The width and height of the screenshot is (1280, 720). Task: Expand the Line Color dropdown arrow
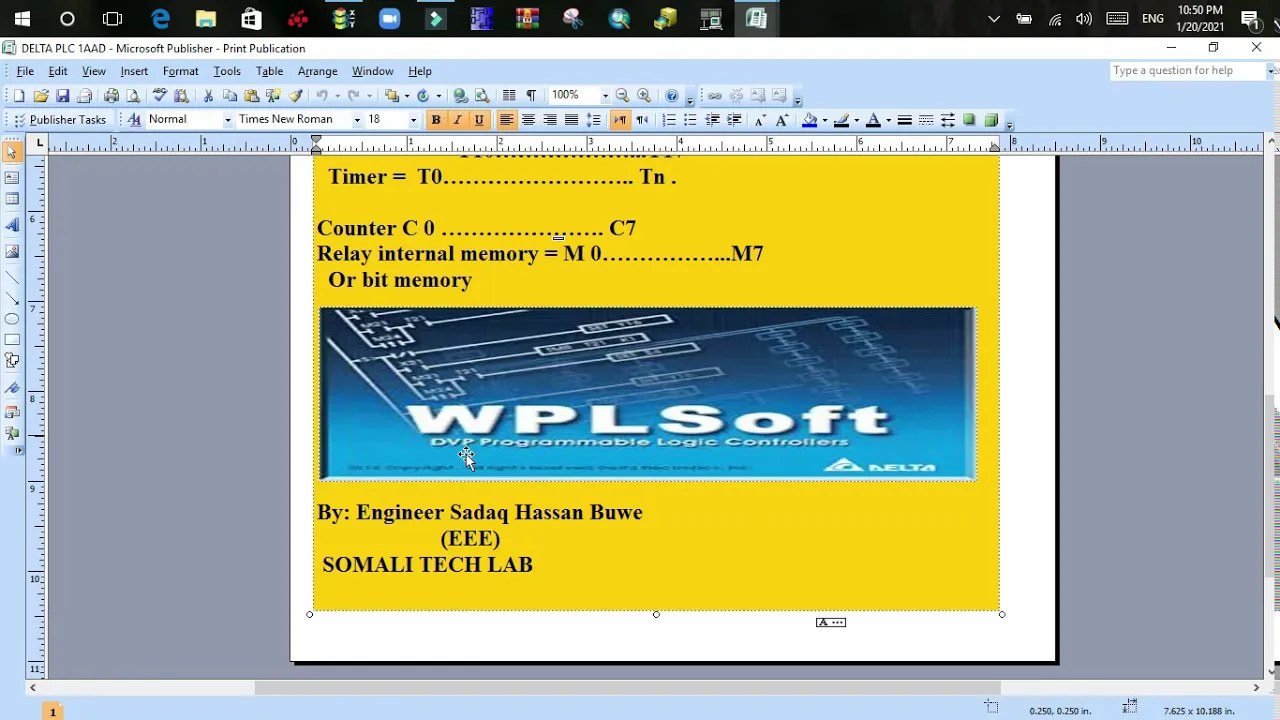point(856,120)
